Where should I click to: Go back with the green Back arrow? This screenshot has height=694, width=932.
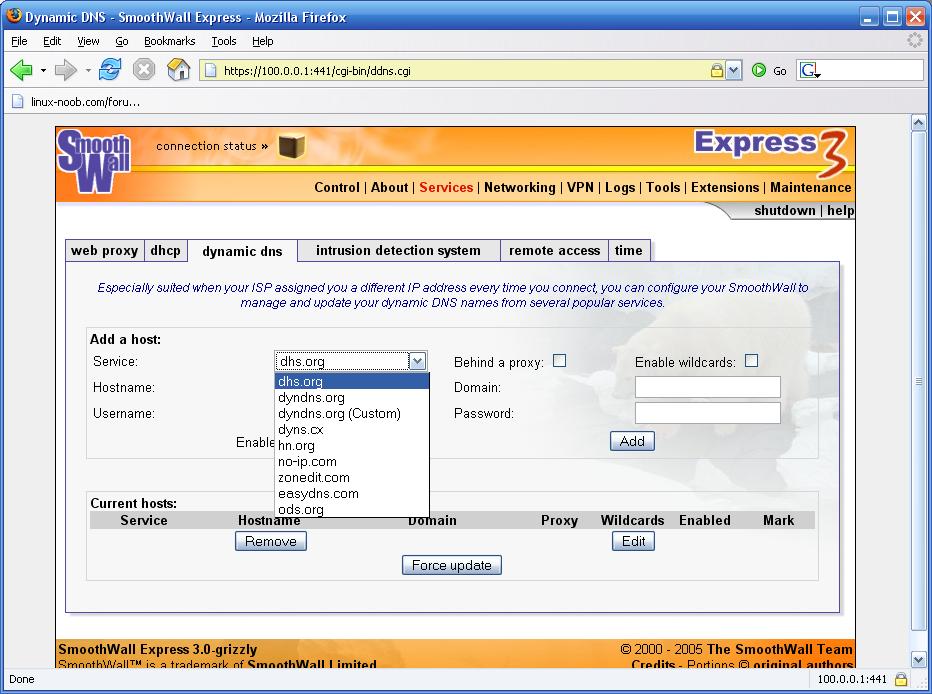point(21,70)
